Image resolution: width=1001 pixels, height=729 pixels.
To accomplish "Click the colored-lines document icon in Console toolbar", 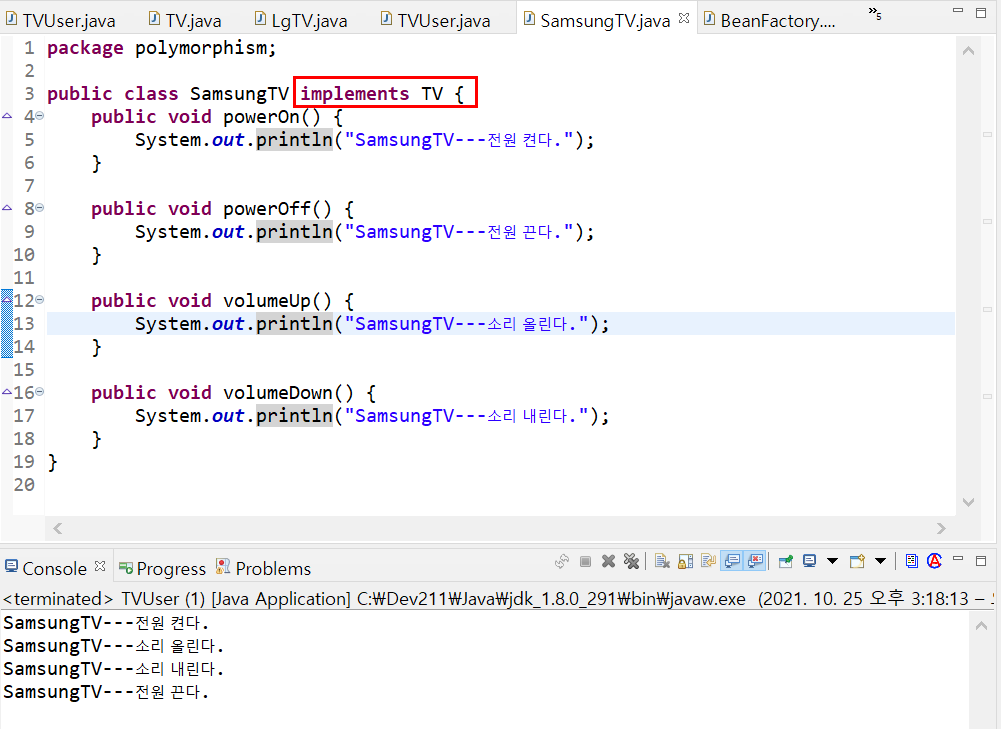I will pos(912,561).
